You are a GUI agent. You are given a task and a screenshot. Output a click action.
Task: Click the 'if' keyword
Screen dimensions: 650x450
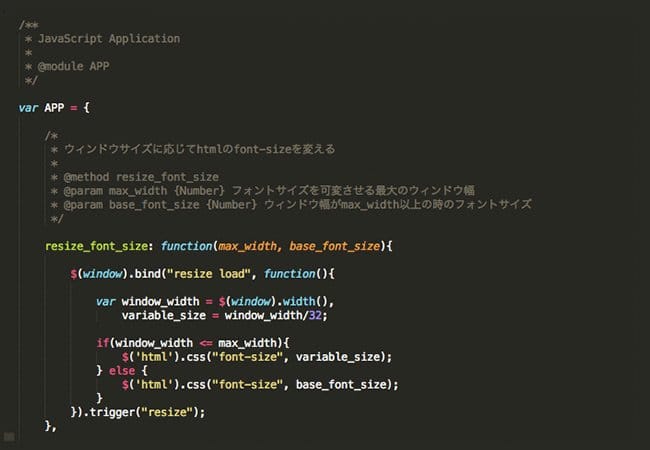[x=103, y=343]
